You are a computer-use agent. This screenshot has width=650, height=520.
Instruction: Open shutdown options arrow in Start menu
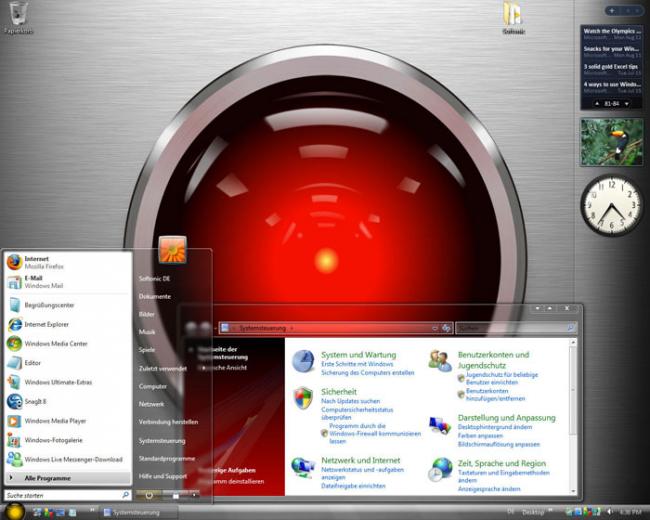194,495
